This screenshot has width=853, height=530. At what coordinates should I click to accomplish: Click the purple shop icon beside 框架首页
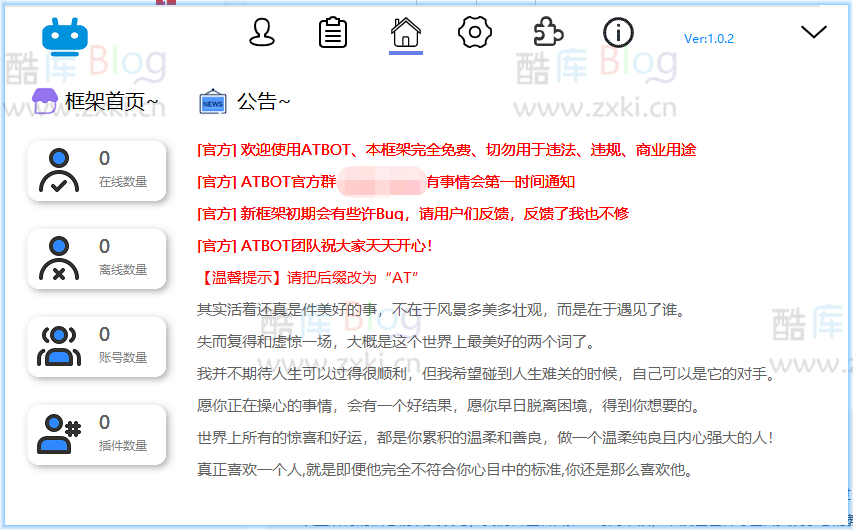(45, 101)
